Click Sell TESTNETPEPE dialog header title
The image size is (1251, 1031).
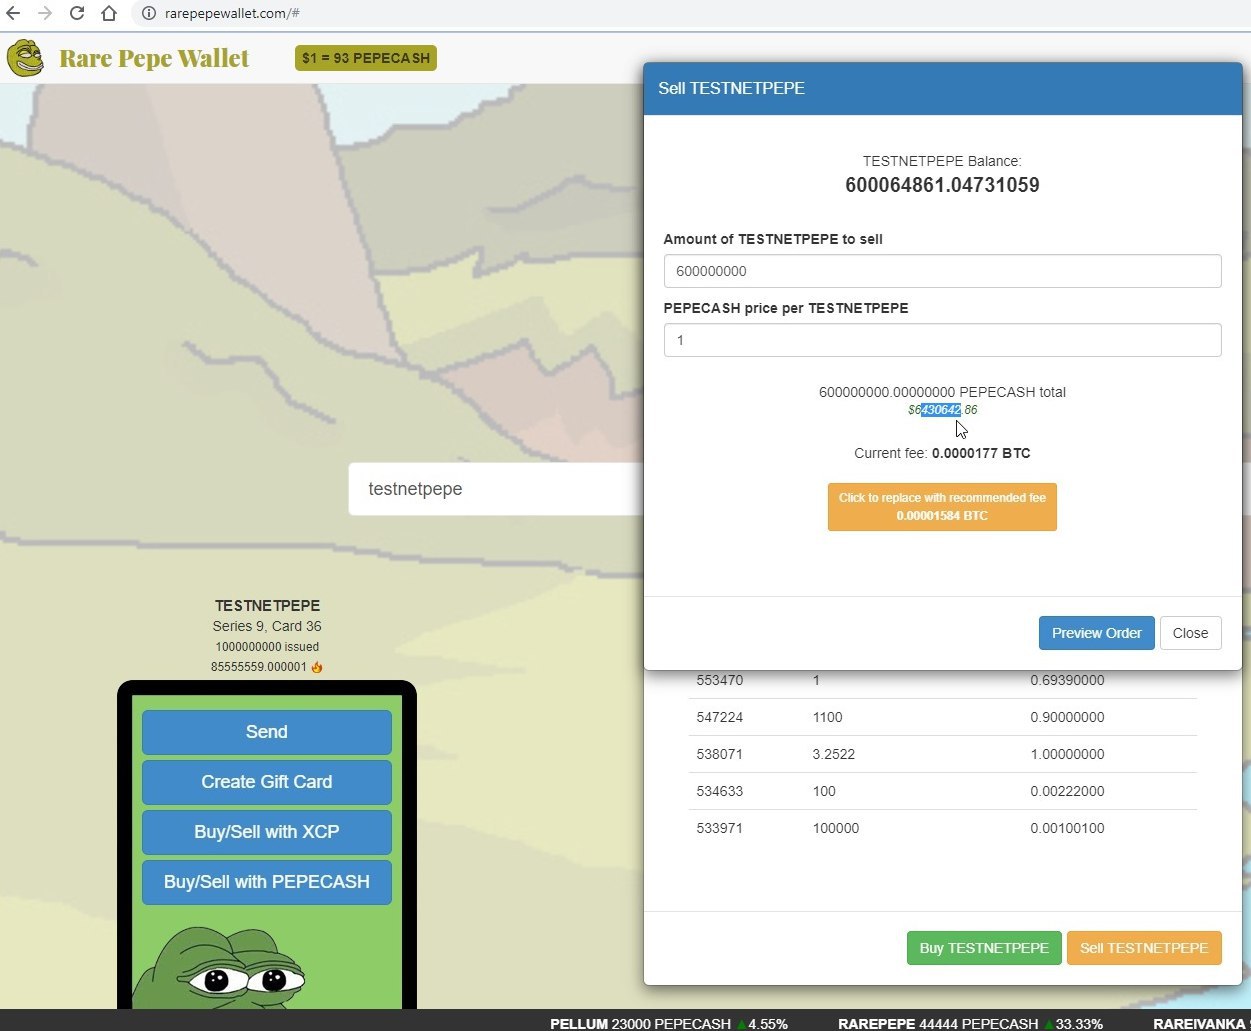(x=731, y=88)
